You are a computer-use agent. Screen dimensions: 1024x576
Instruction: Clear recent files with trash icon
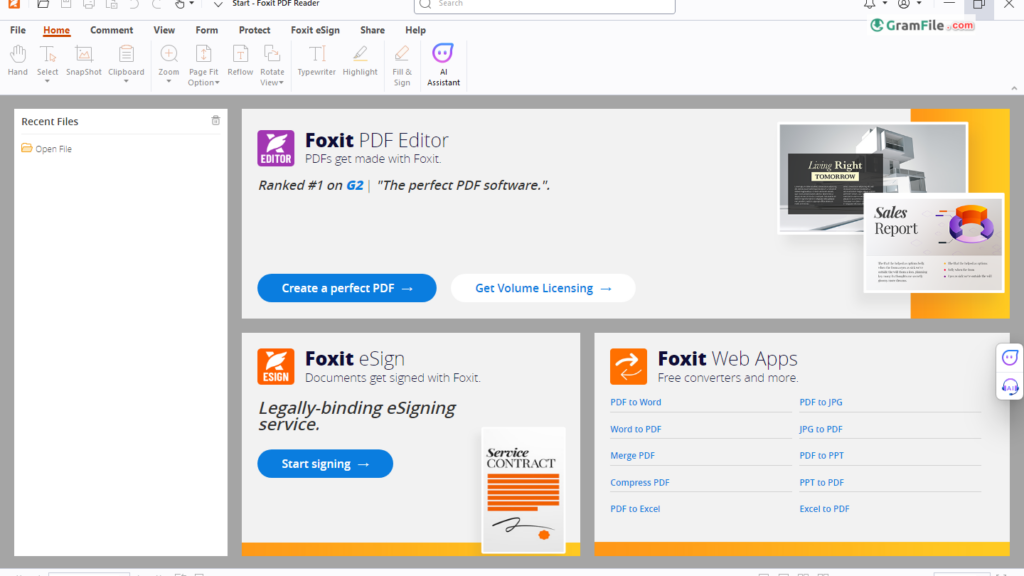pos(216,120)
